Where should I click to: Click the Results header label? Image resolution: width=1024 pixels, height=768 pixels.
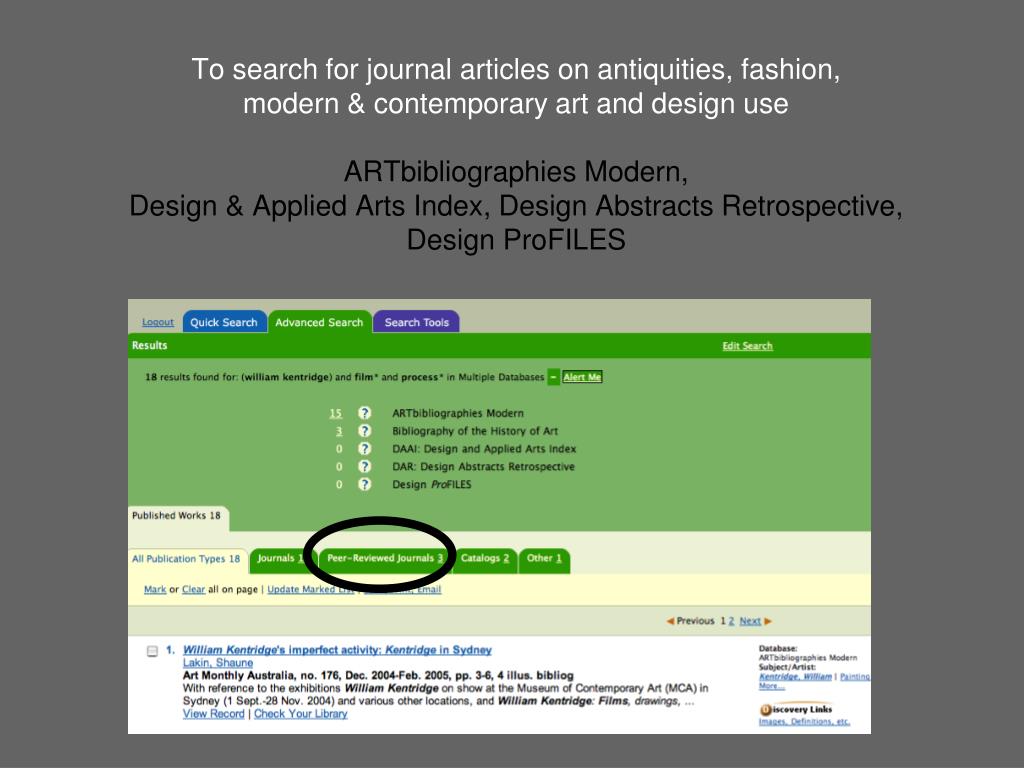pyautogui.click(x=150, y=345)
